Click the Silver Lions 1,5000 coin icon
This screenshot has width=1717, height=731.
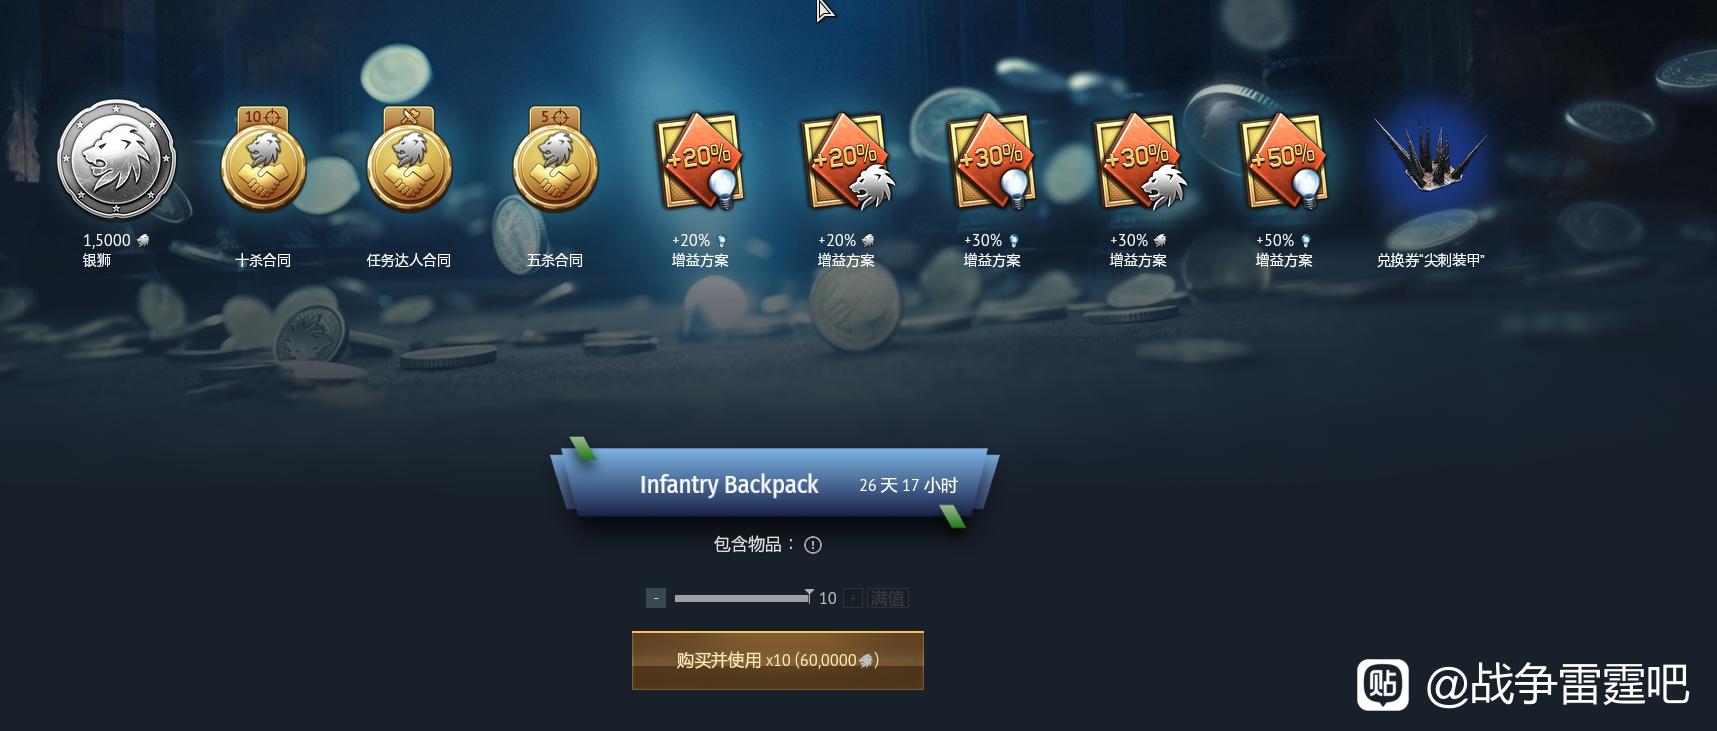point(117,160)
